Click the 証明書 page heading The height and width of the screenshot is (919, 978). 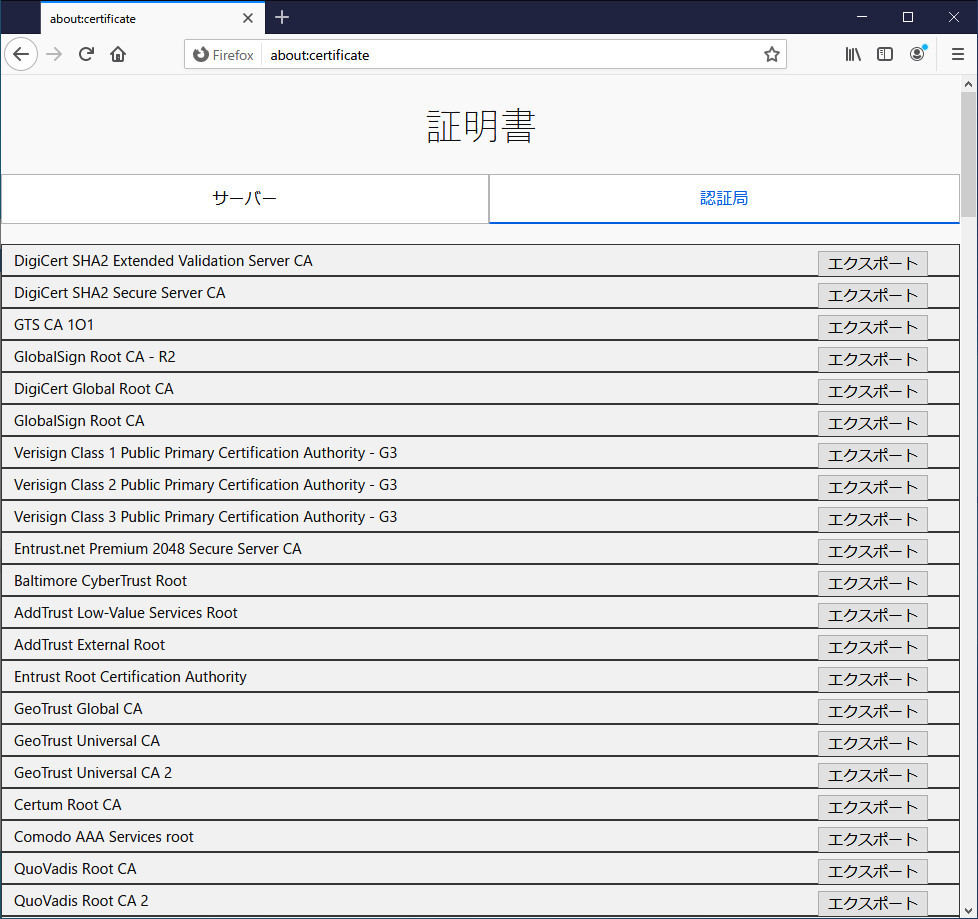481,126
